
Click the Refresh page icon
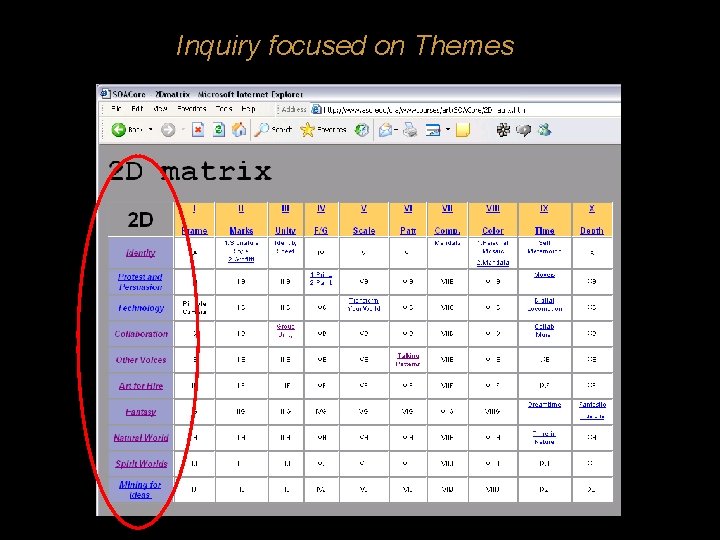(219, 130)
